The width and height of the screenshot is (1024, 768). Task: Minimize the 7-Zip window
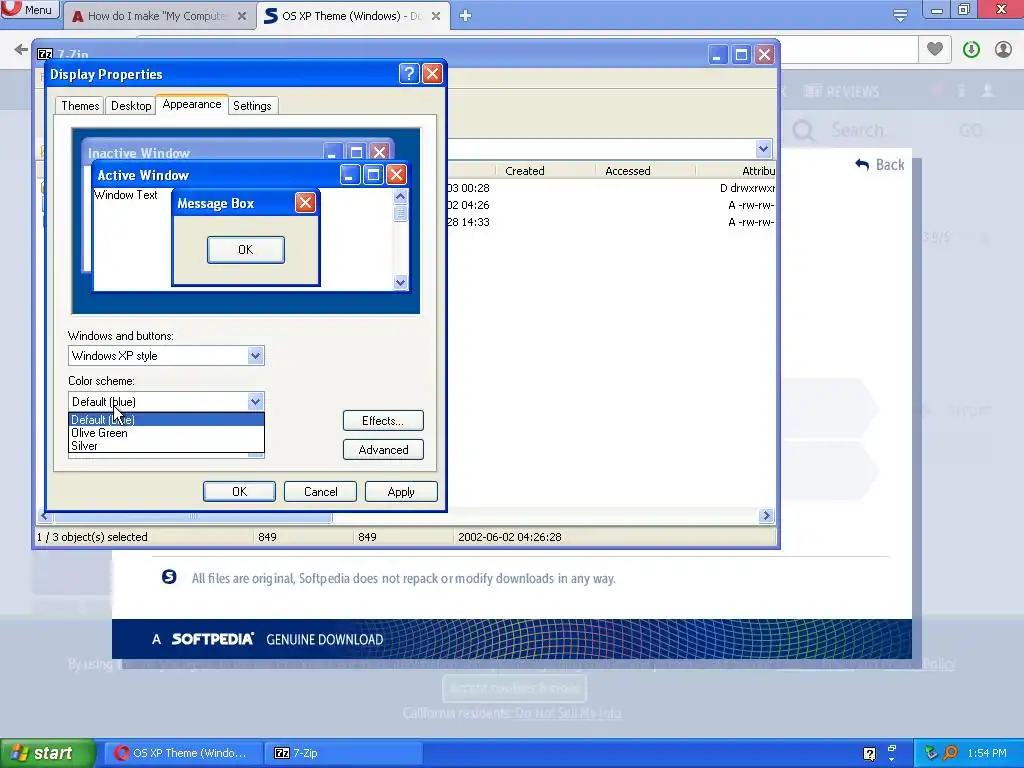(x=718, y=55)
